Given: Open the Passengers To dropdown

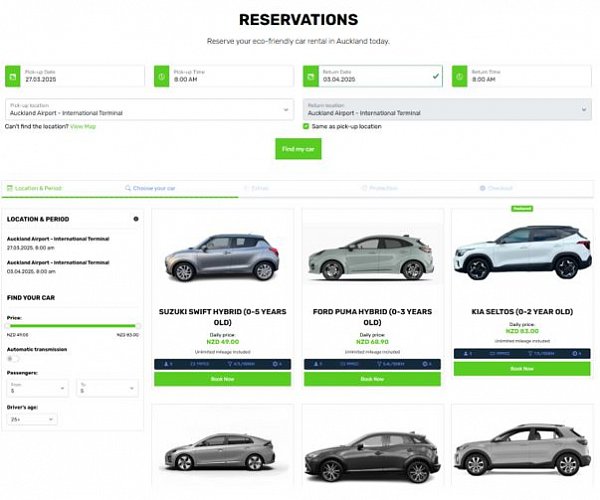Looking at the screenshot, I should pos(108,388).
